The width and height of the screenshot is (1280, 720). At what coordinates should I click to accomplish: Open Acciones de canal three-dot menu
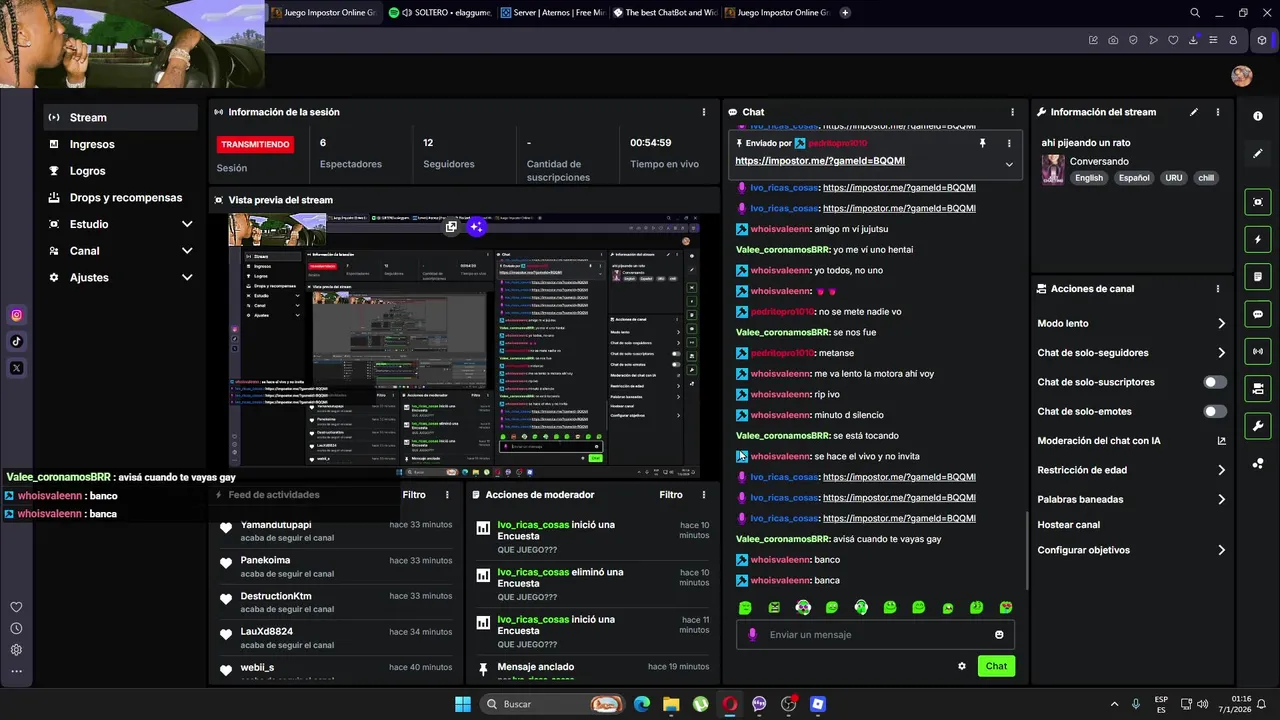point(1217,289)
